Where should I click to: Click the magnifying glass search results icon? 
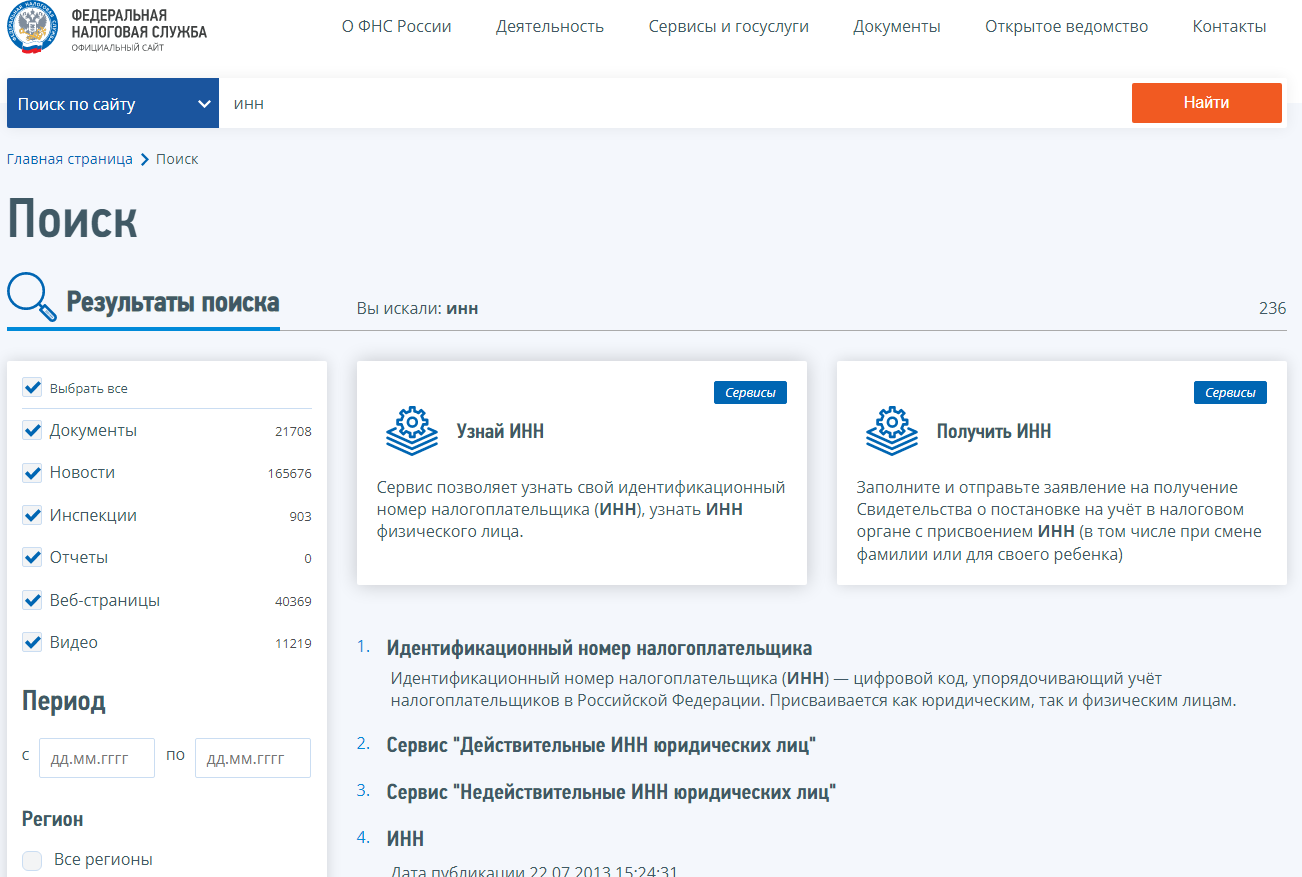pyautogui.click(x=32, y=298)
